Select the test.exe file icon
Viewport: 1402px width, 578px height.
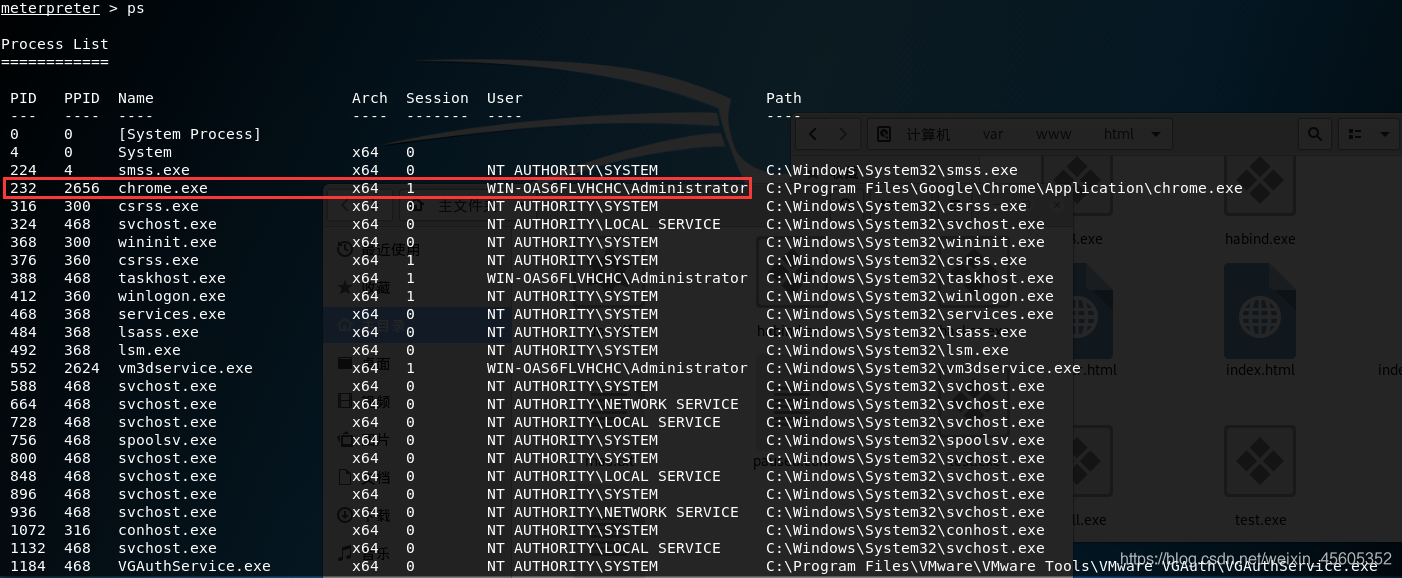1259,460
